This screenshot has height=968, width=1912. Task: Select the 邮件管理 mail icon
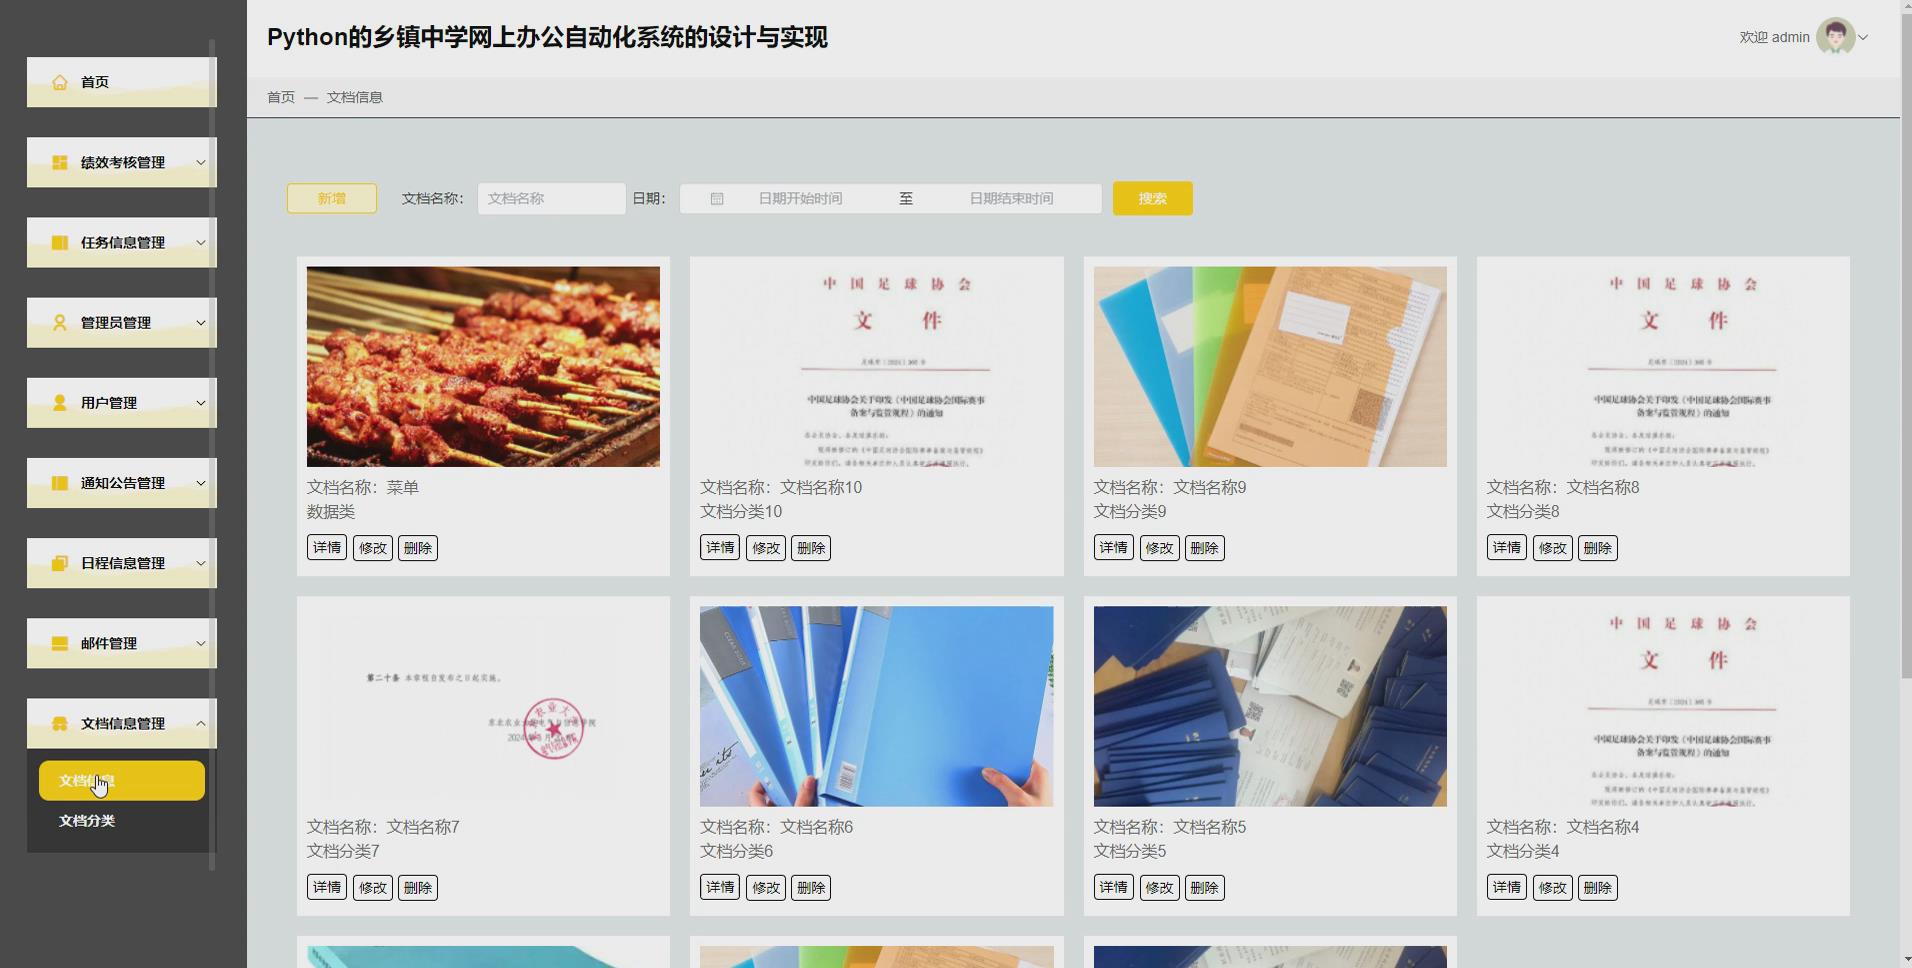coord(59,643)
